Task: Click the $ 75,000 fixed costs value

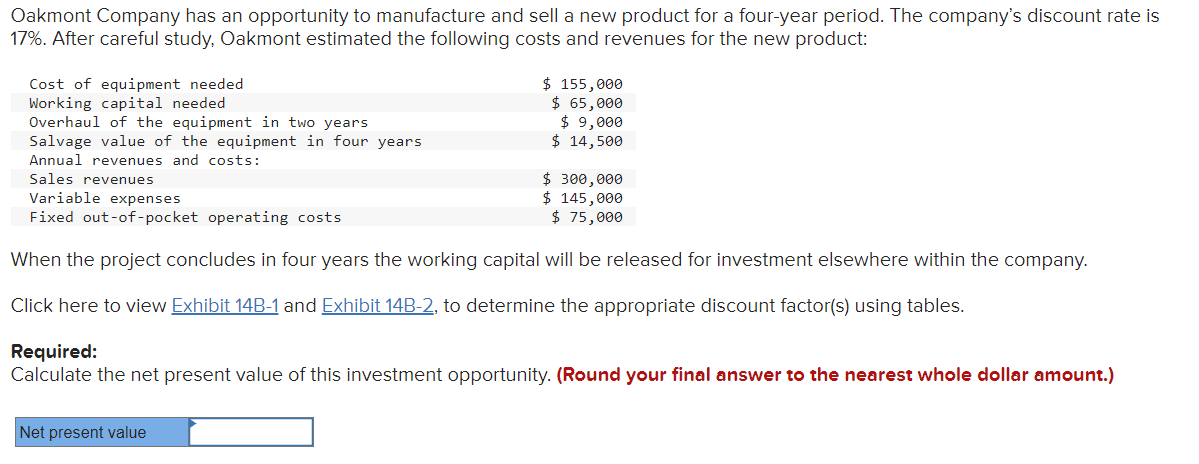Action: click(587, 217)
